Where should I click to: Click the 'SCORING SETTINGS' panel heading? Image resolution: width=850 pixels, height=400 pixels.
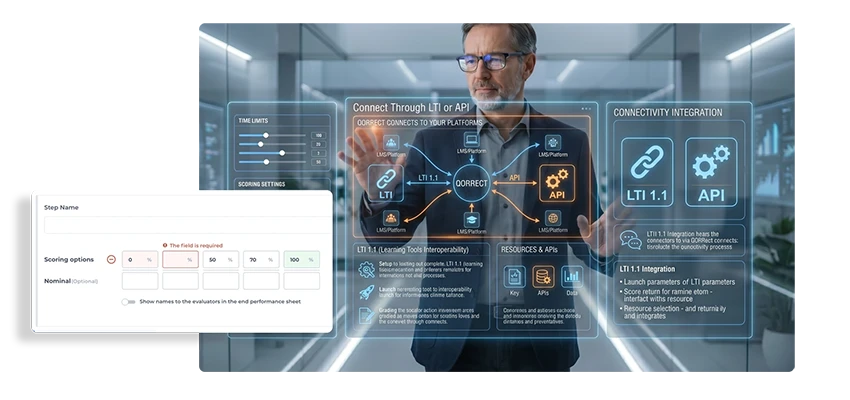[x=261, y=184]
